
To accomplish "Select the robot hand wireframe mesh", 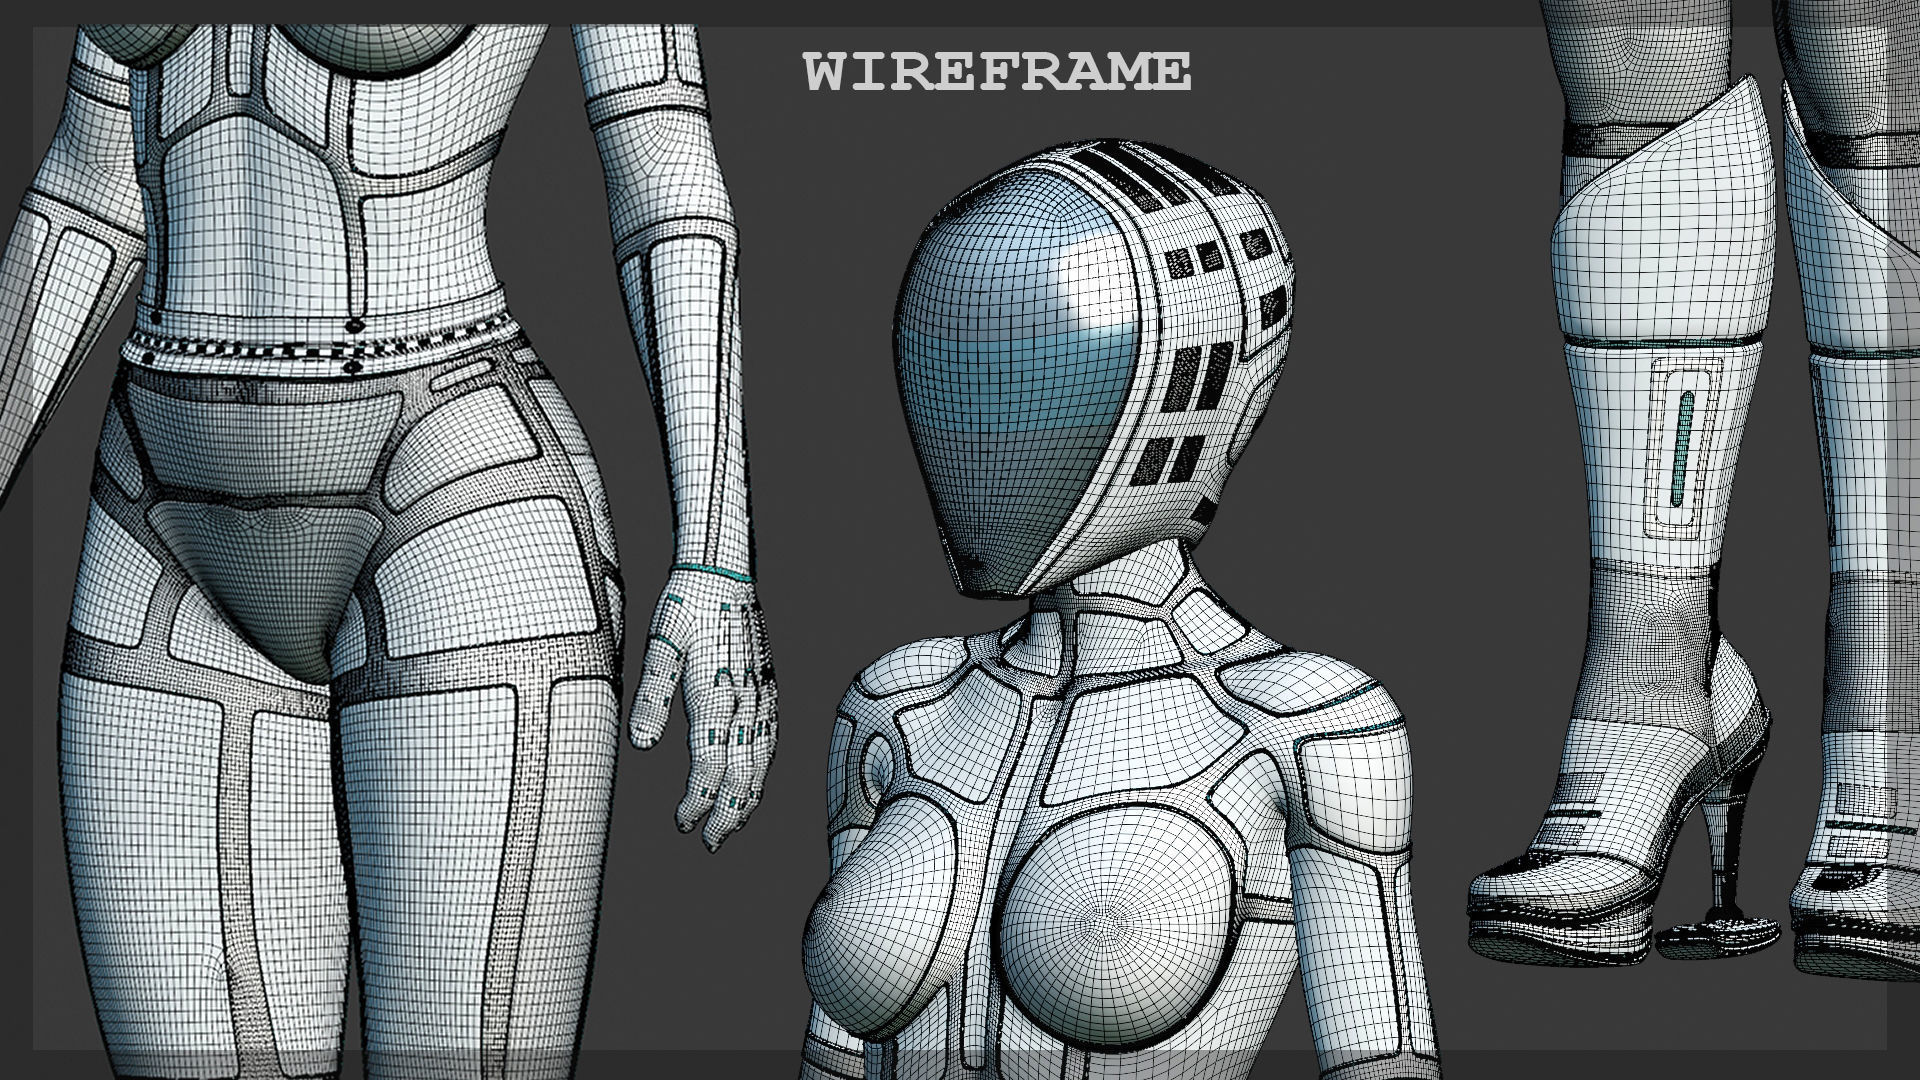I will click(x=705, y=709).
